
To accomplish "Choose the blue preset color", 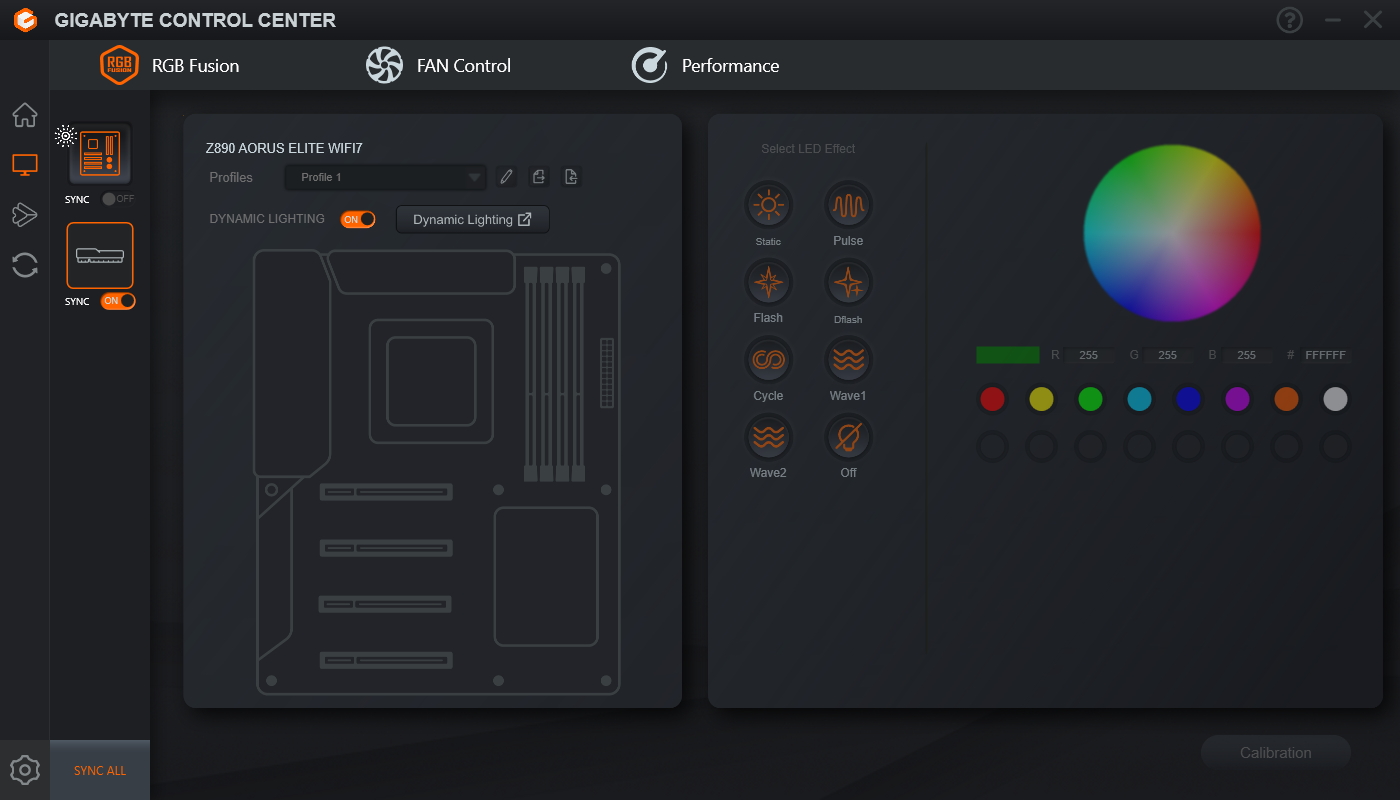I will [1188, 399].
